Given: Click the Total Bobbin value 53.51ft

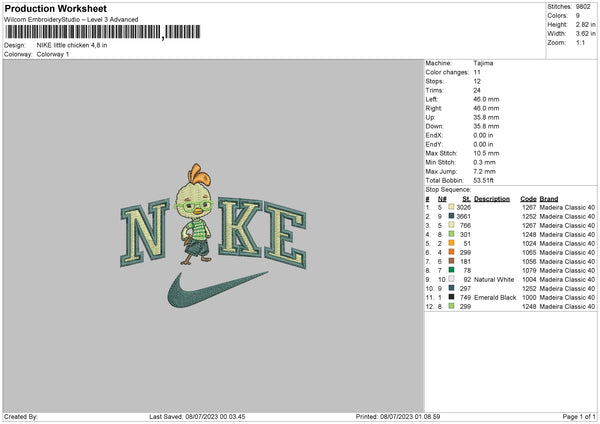Looking at the screenshot, I should (483, 180).
